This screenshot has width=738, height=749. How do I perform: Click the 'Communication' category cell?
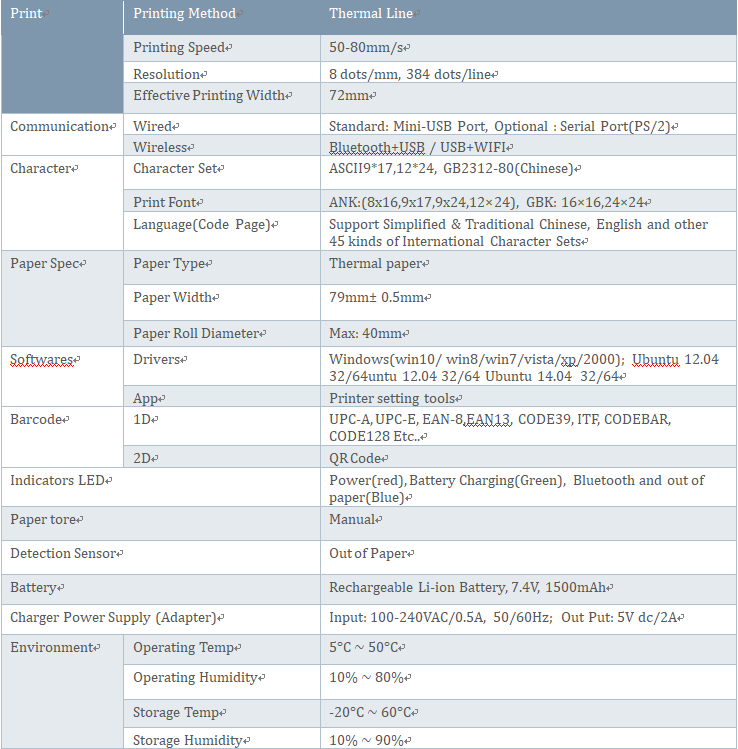point(62,135)
